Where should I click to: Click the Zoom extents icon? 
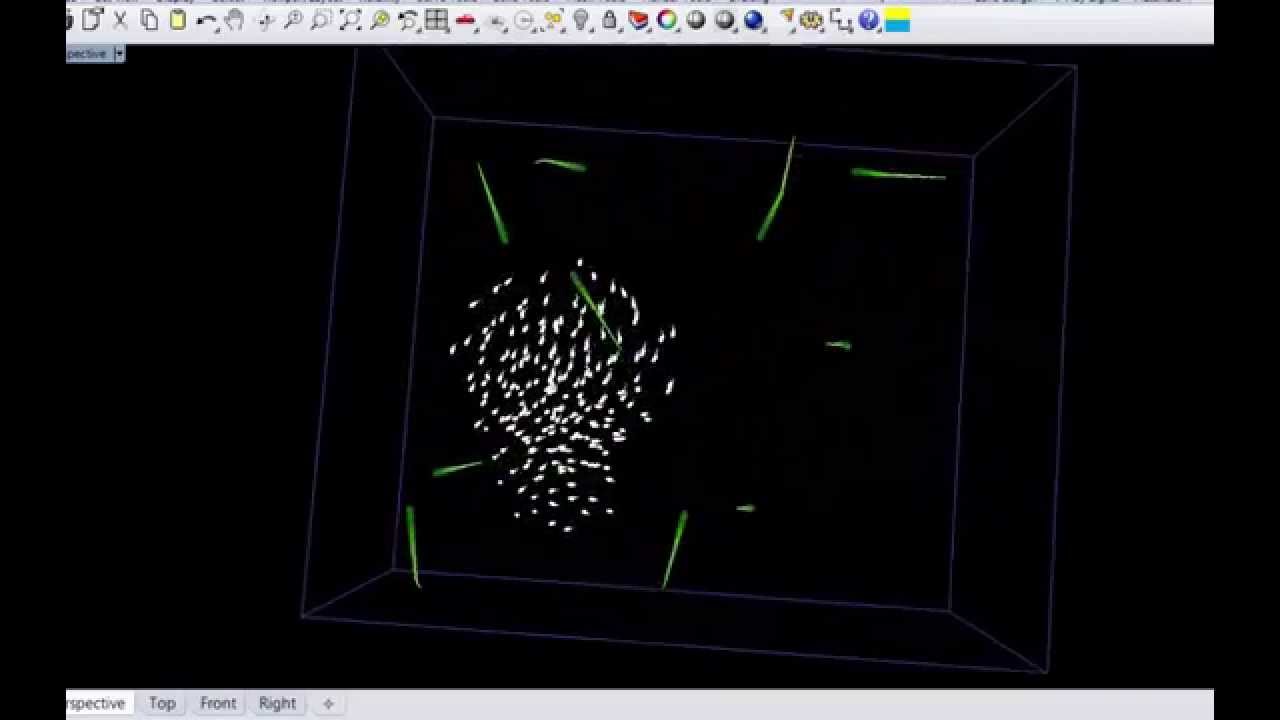(x=350, y=19)
